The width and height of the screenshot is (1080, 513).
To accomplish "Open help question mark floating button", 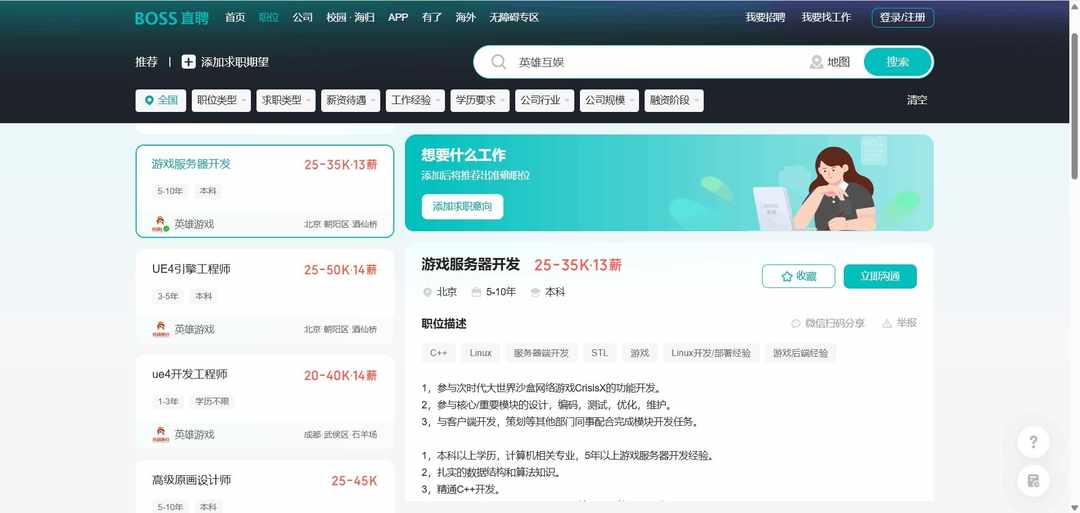I will pos(1033,441).
